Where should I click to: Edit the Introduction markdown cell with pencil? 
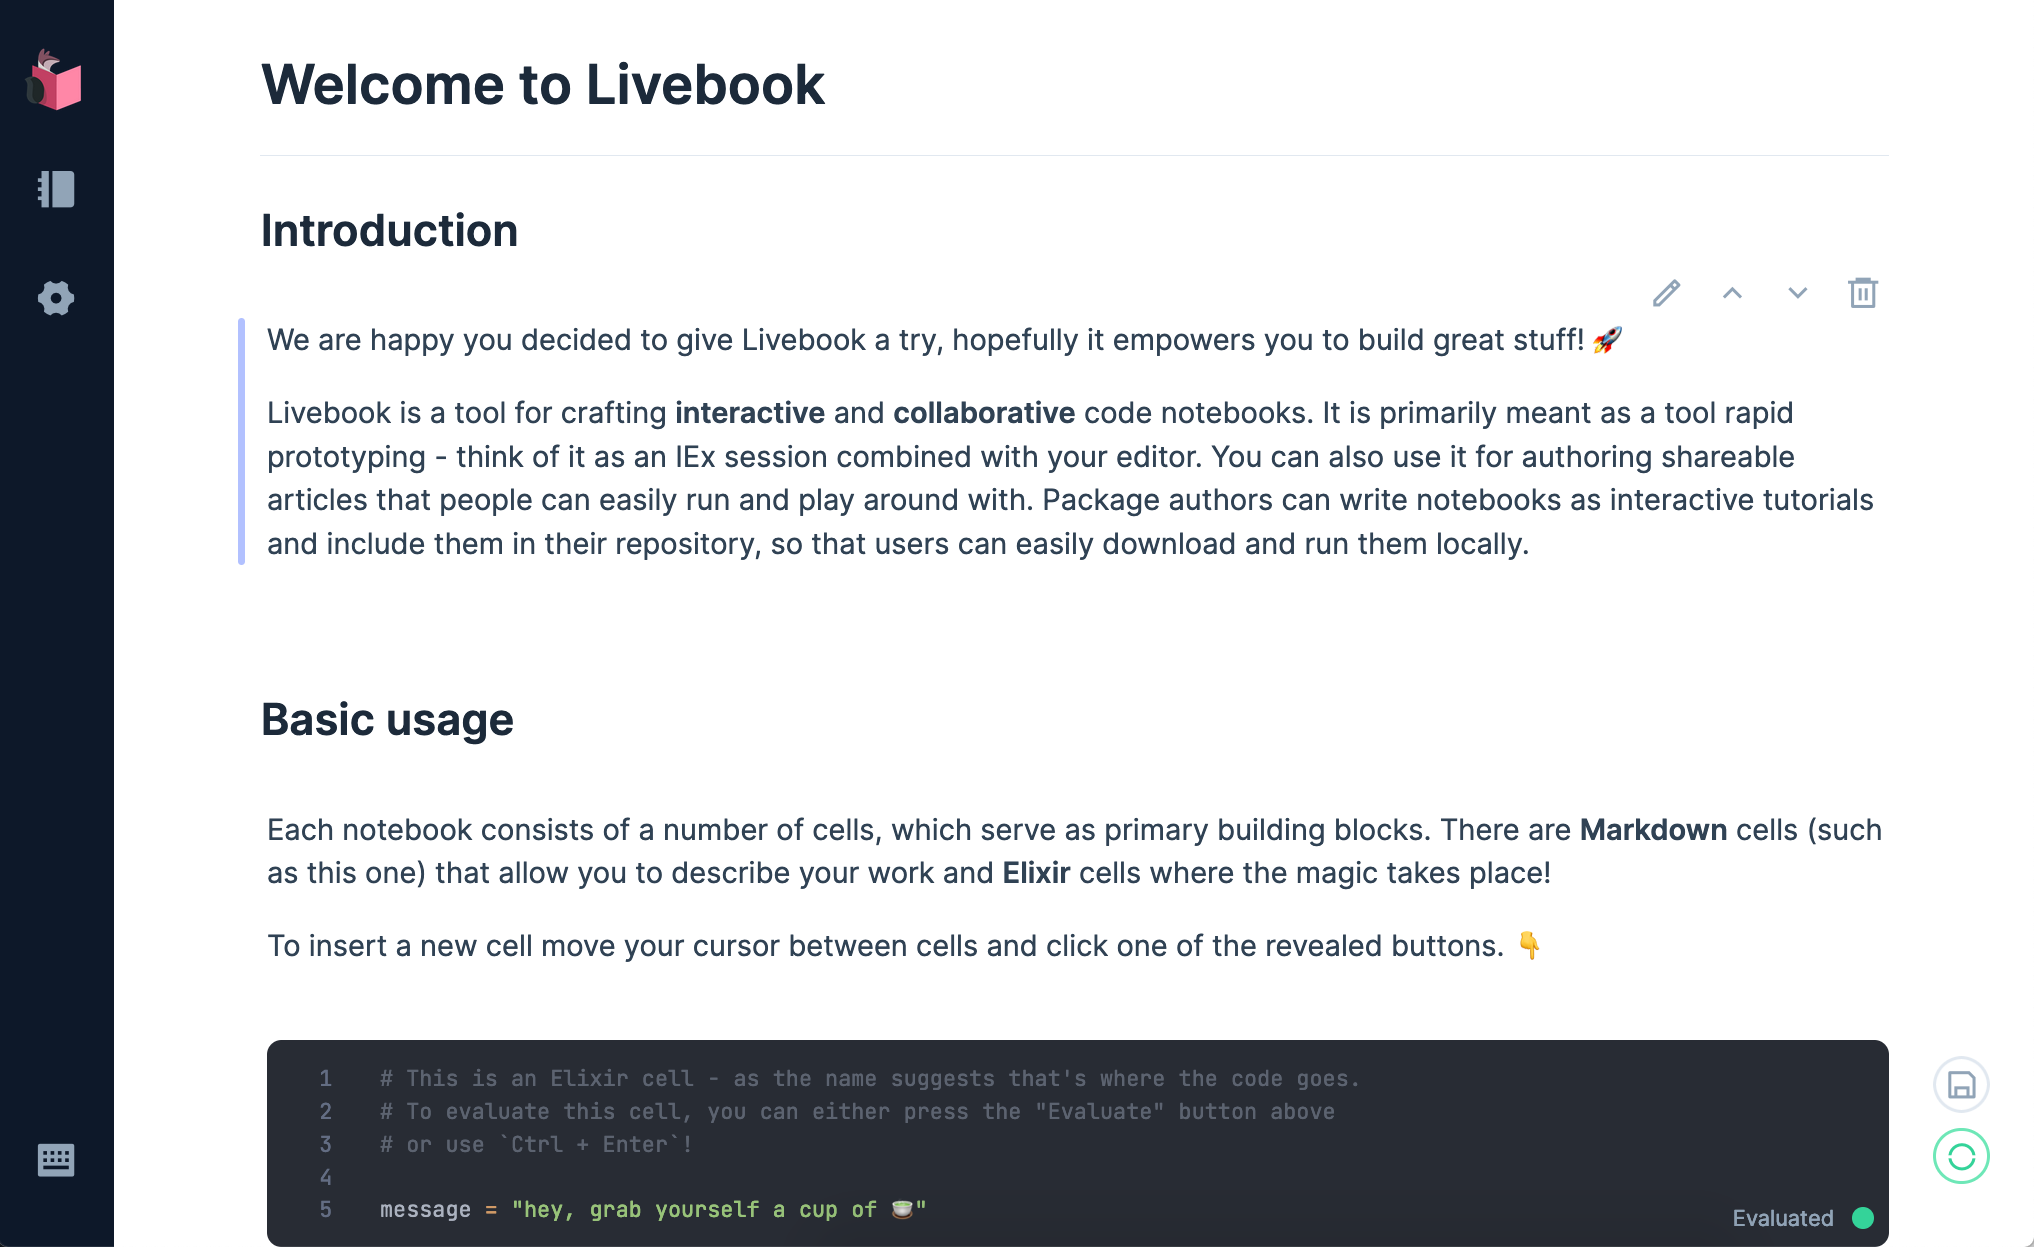(1666, 293)
